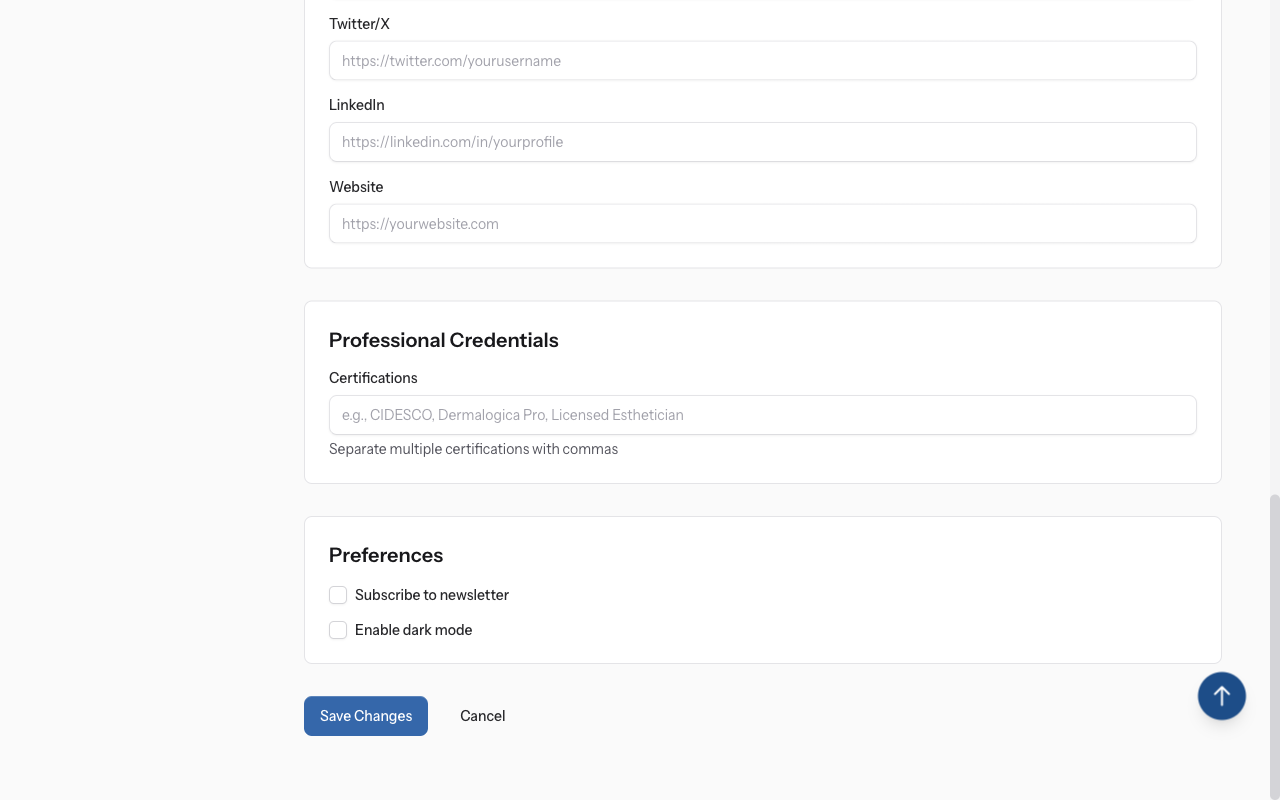The height and width of the screenshot is (800, 1280).
Task: Select the Website URL input field
Action: point(762,224)
